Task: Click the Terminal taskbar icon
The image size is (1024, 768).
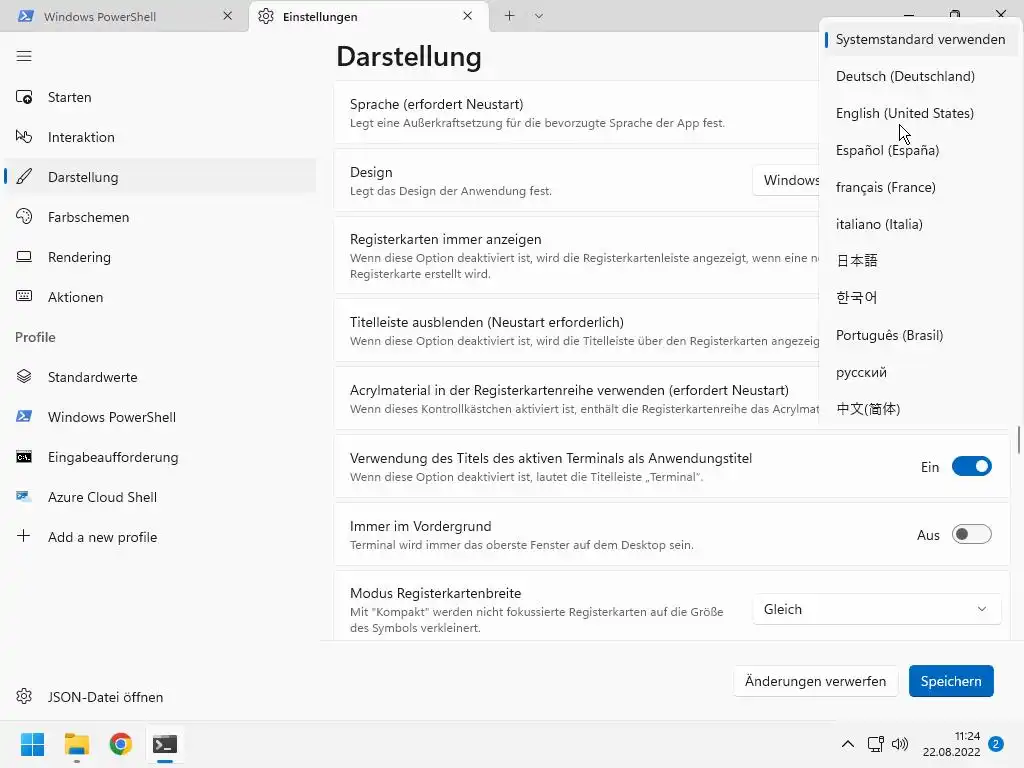Action: [x=165, y=744]
